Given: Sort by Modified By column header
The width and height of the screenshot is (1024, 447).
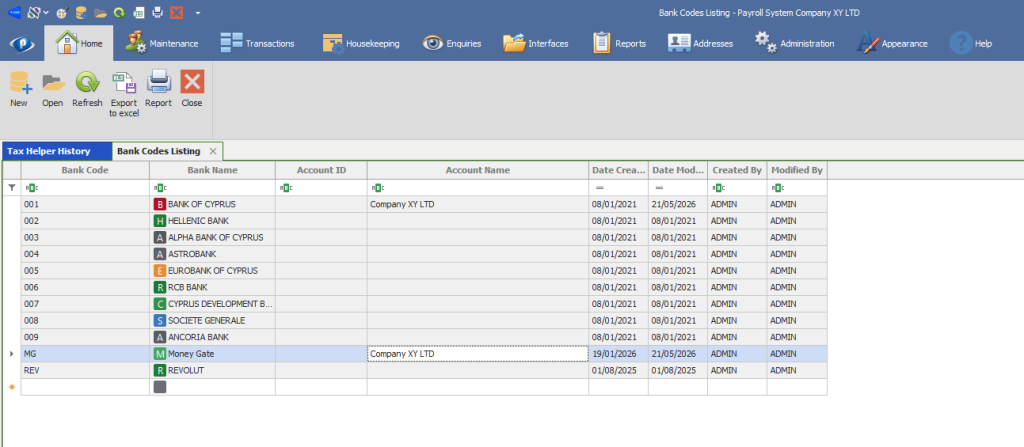Looking at the screenshot, I should [x=797, y=170].
